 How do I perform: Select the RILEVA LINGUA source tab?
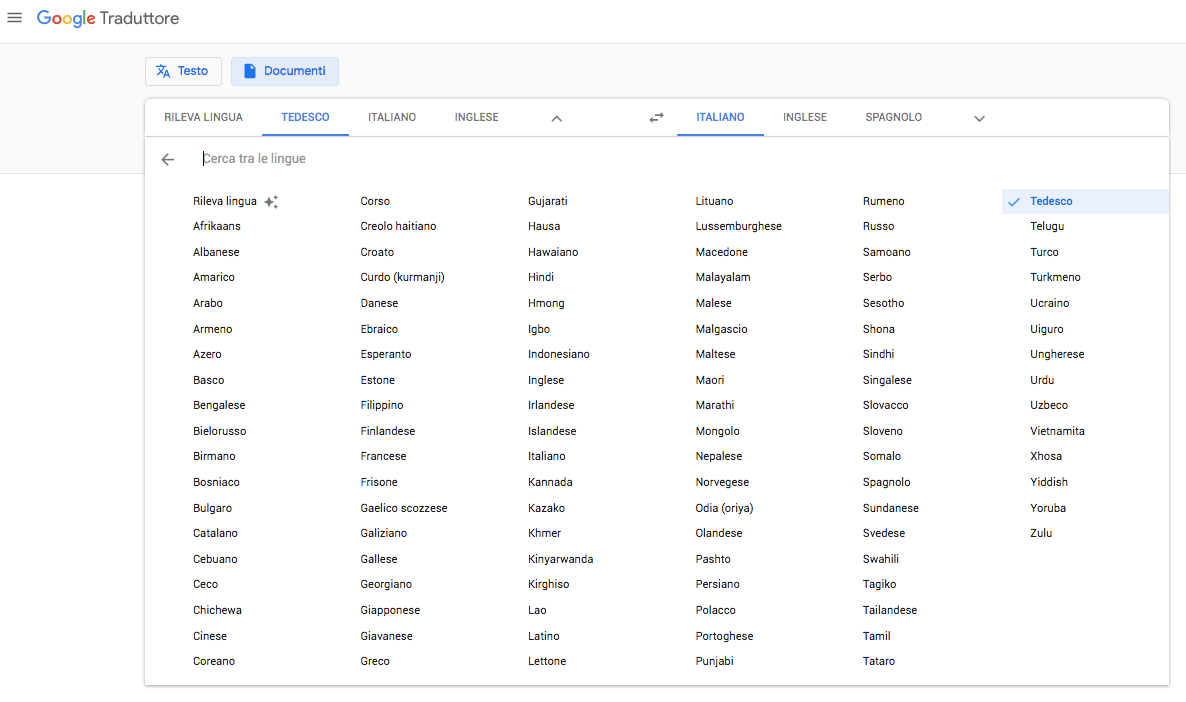click(x=203, y=117)
